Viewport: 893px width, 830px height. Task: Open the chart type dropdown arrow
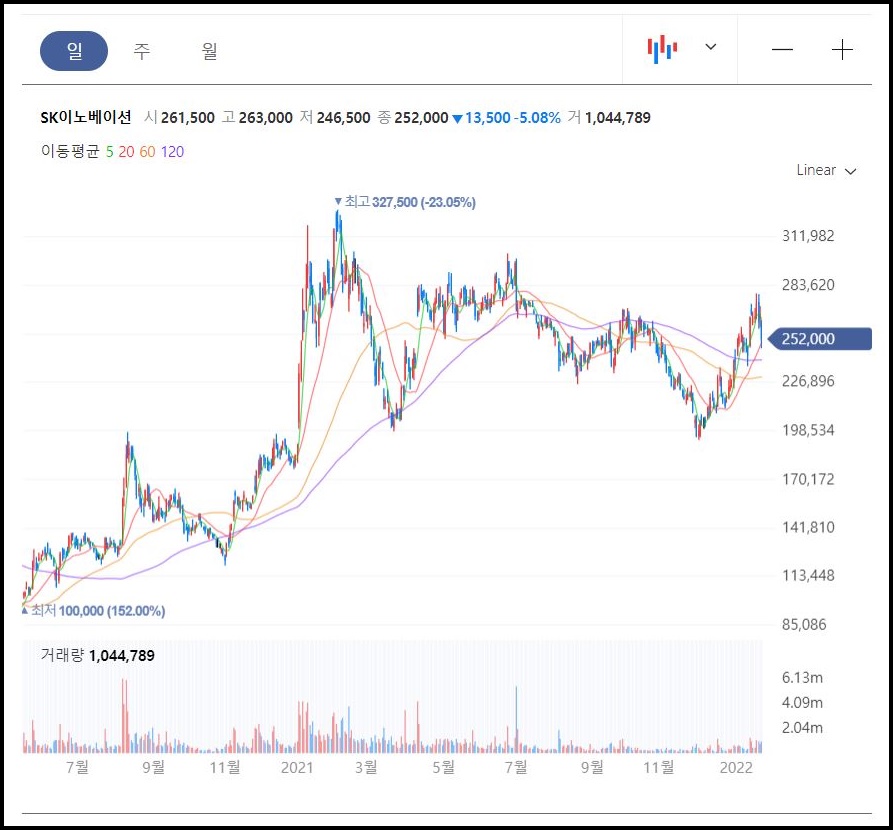point(711,47)
